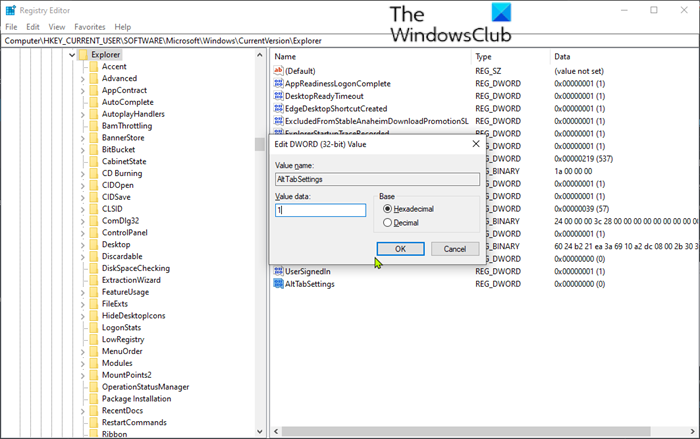The width and height of the screenshot is (700, 439).
Task: Click the 0x00000039 (57) data value
Action: [x=581, y=209]
